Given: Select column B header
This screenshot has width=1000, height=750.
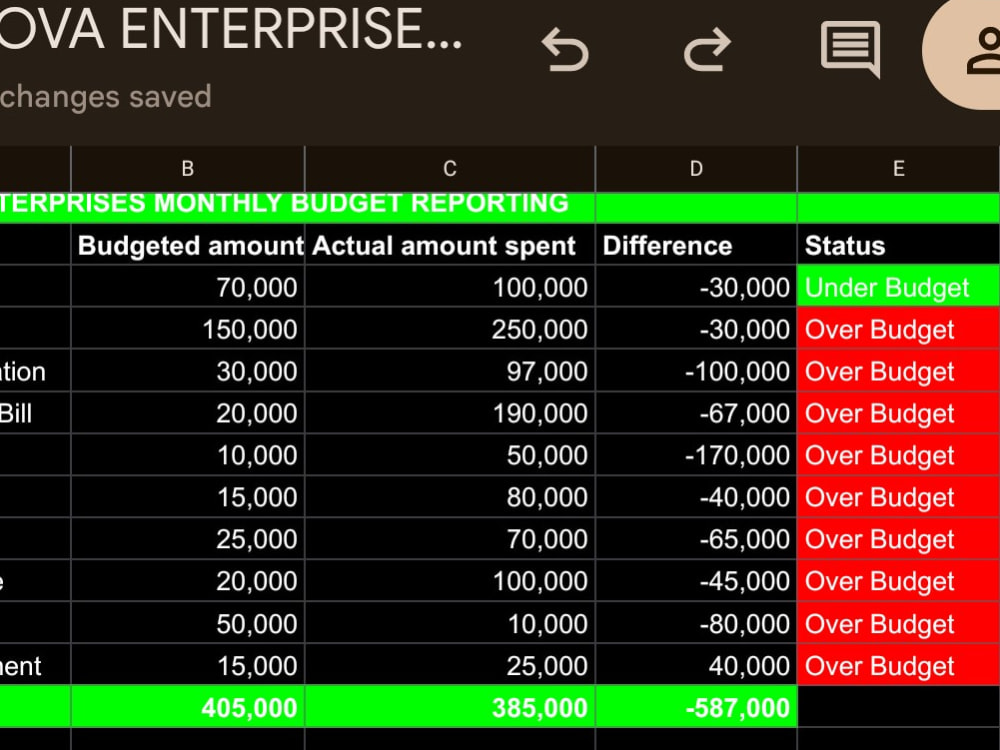Looking at the screenshot, I should coord(188,169).
